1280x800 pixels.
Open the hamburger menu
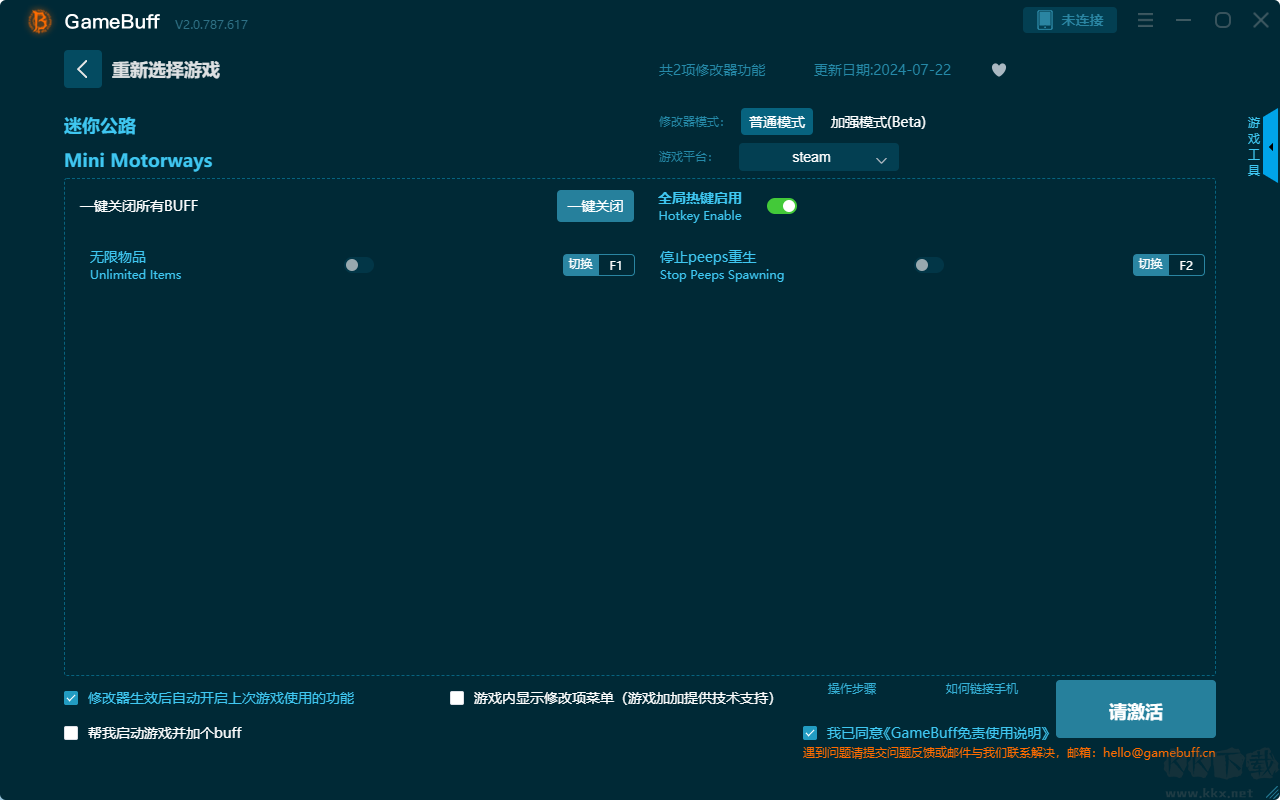coord(1144,20)
